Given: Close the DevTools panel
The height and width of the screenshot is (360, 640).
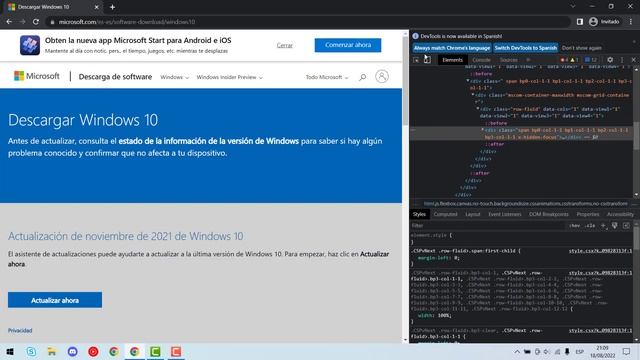Looking at the screenshot, I should (633, 60).
